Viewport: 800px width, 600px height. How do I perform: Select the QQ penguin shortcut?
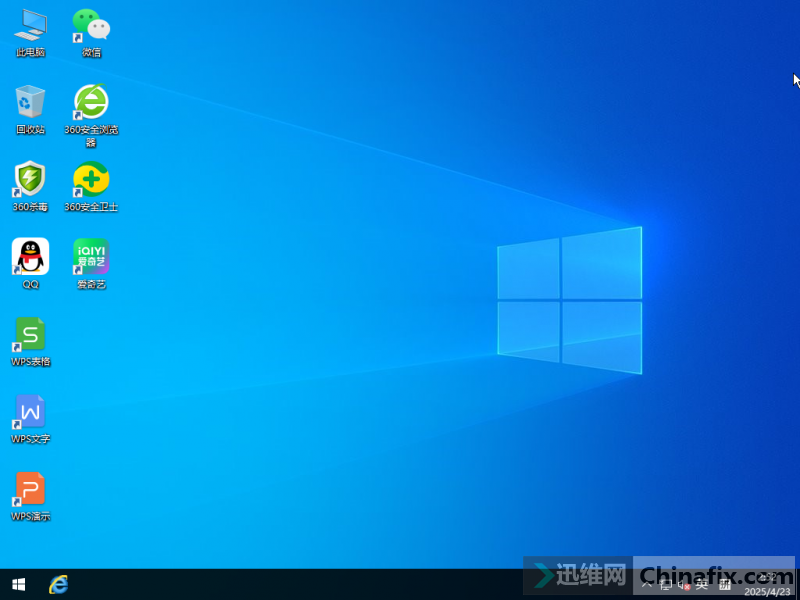point(30,263)
